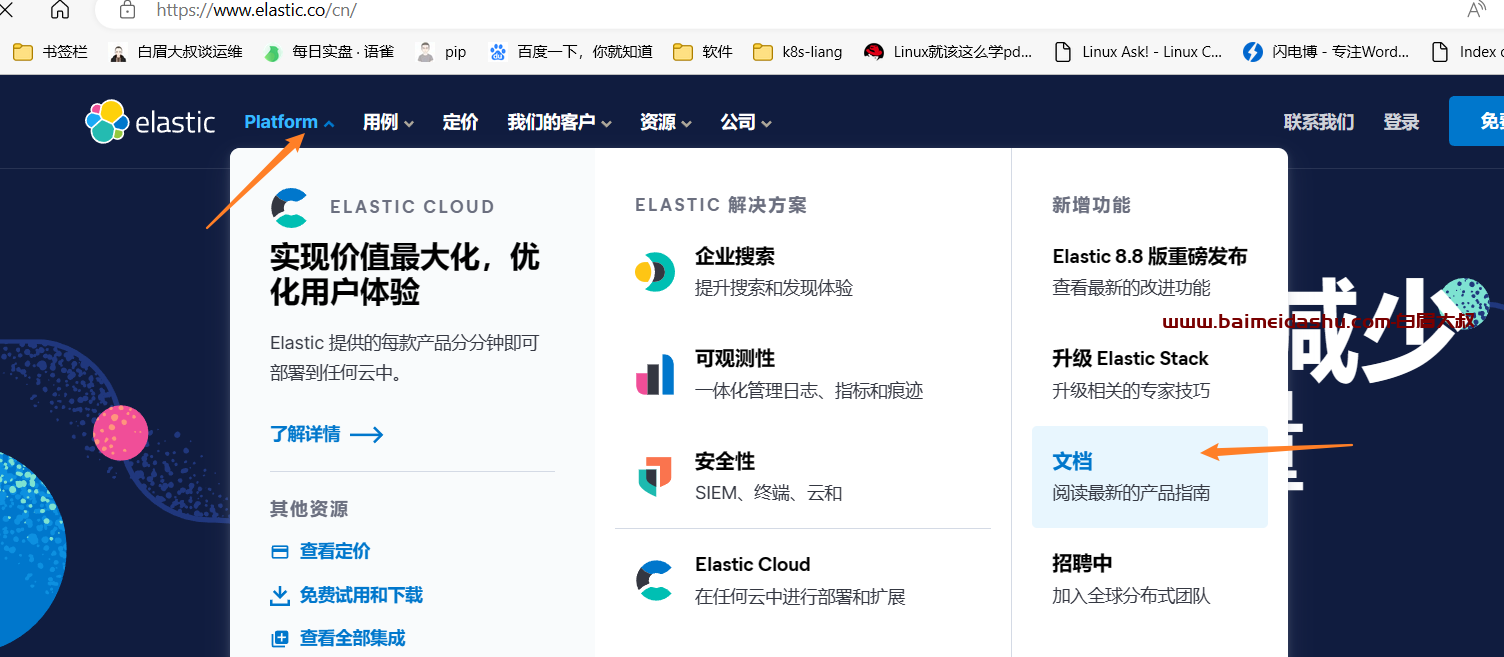Click the 新增功能 section heading
The image size is (1504, 657).
click(x=1091, y=205)
